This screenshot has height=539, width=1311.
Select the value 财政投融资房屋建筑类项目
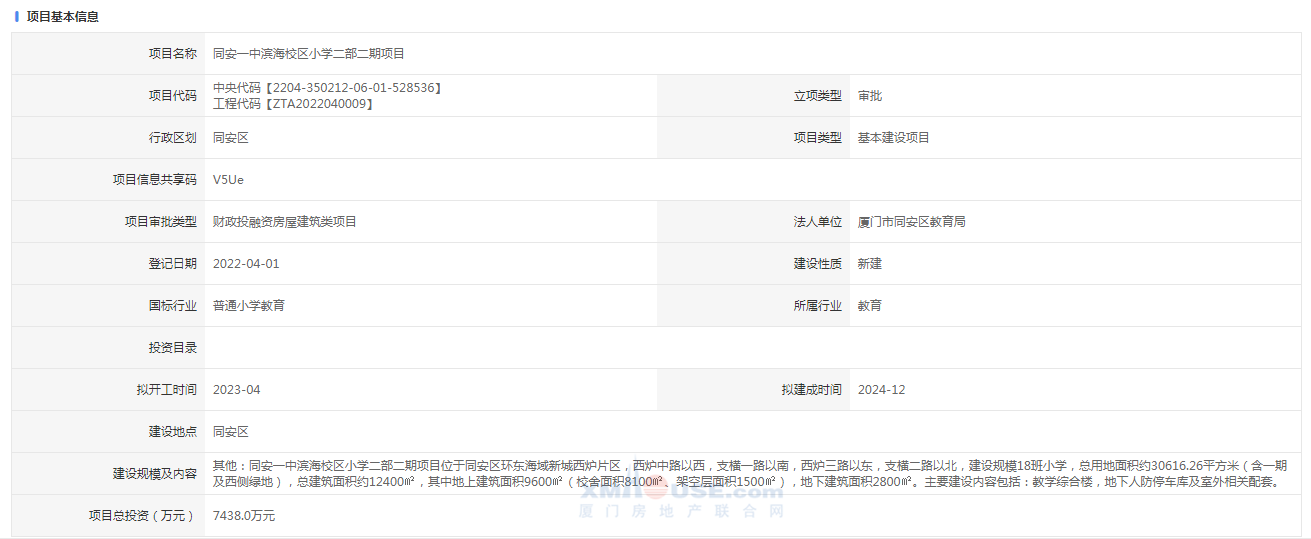pyautogui.click(x=284, y=222)
